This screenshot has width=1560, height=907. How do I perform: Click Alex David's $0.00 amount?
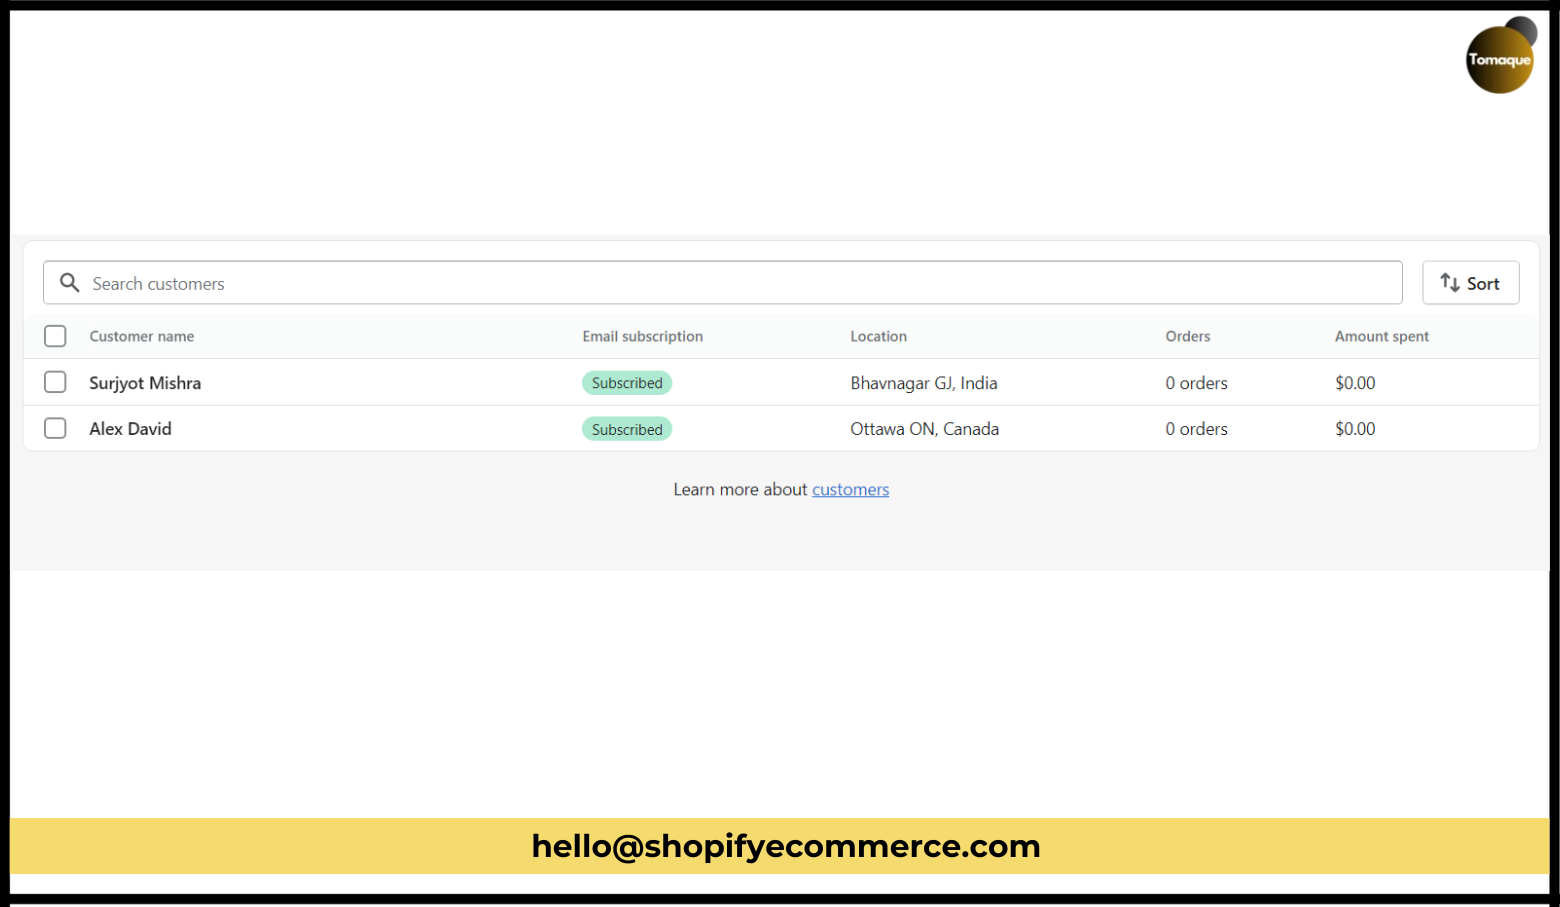(x=1355, y=429)
